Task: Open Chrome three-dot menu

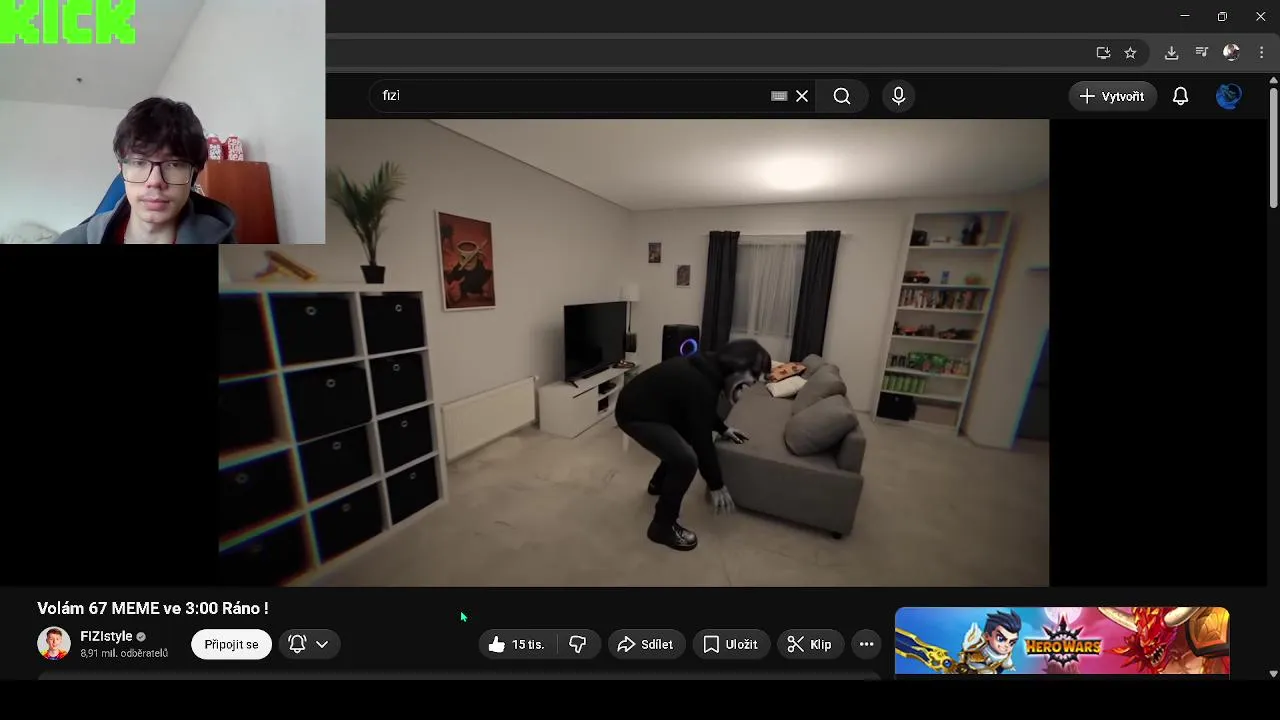Action: coord(1260,53)
